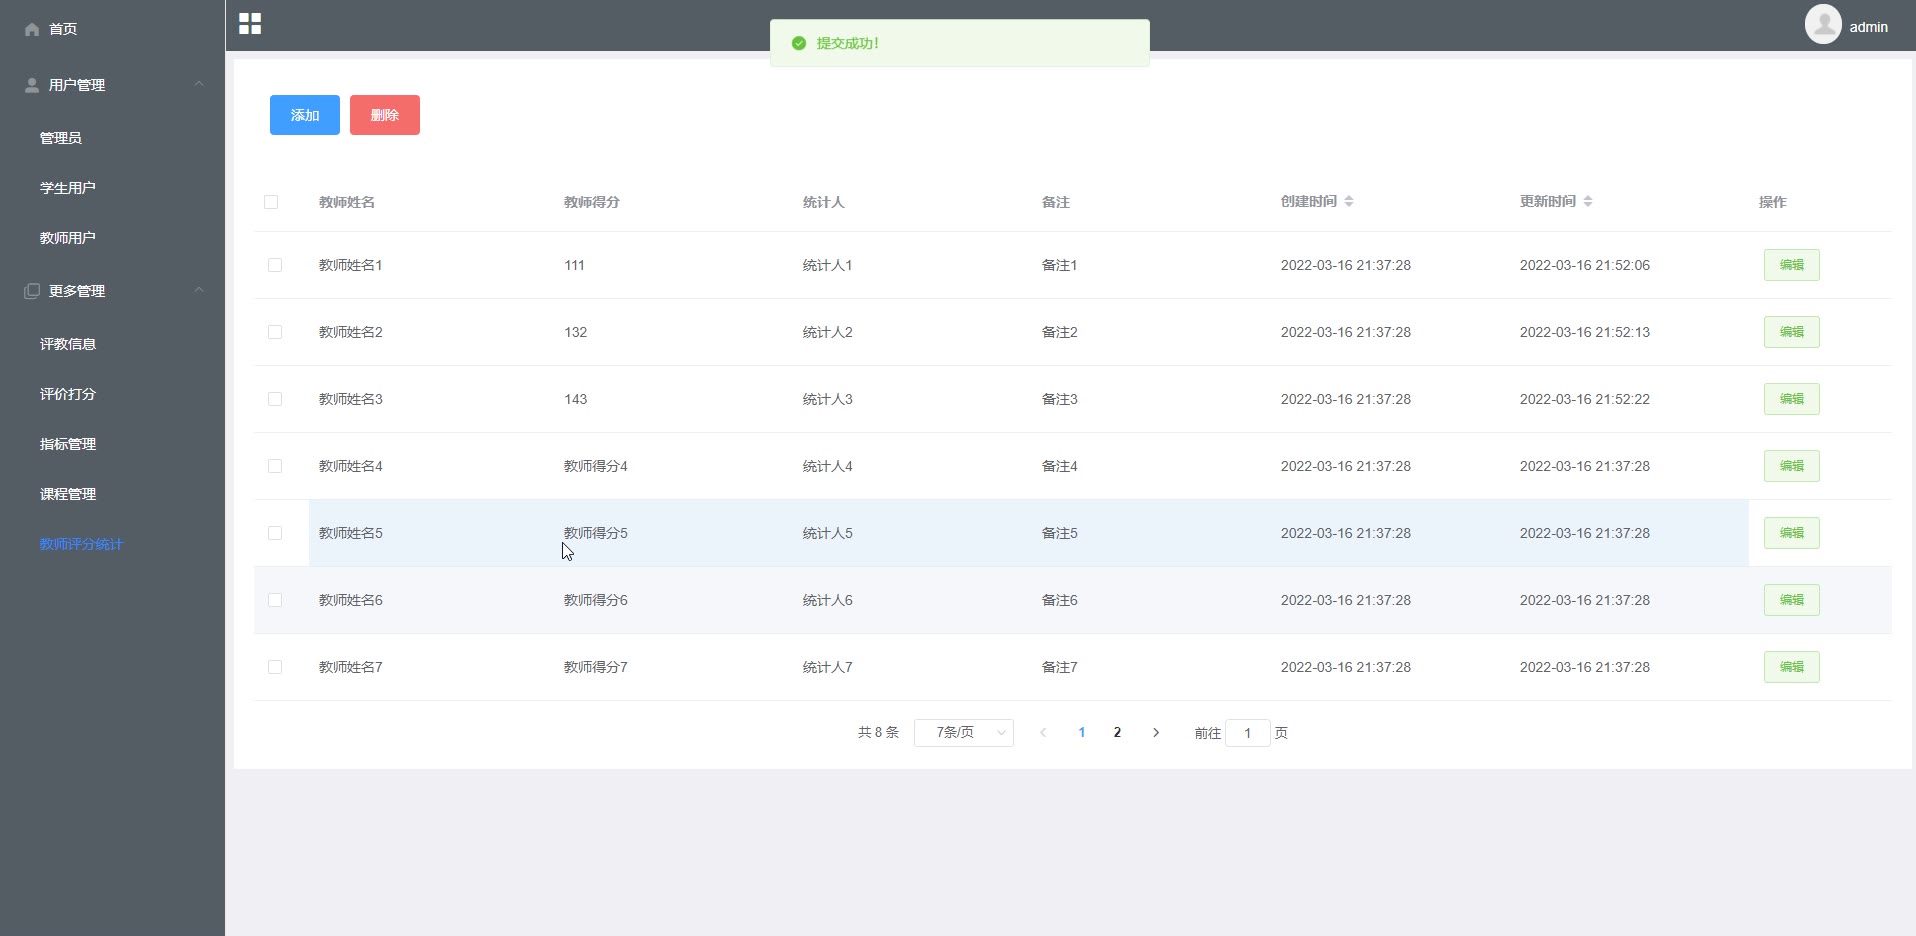Go to next page arrow
1916x936 pixels.
(1156, 733)
